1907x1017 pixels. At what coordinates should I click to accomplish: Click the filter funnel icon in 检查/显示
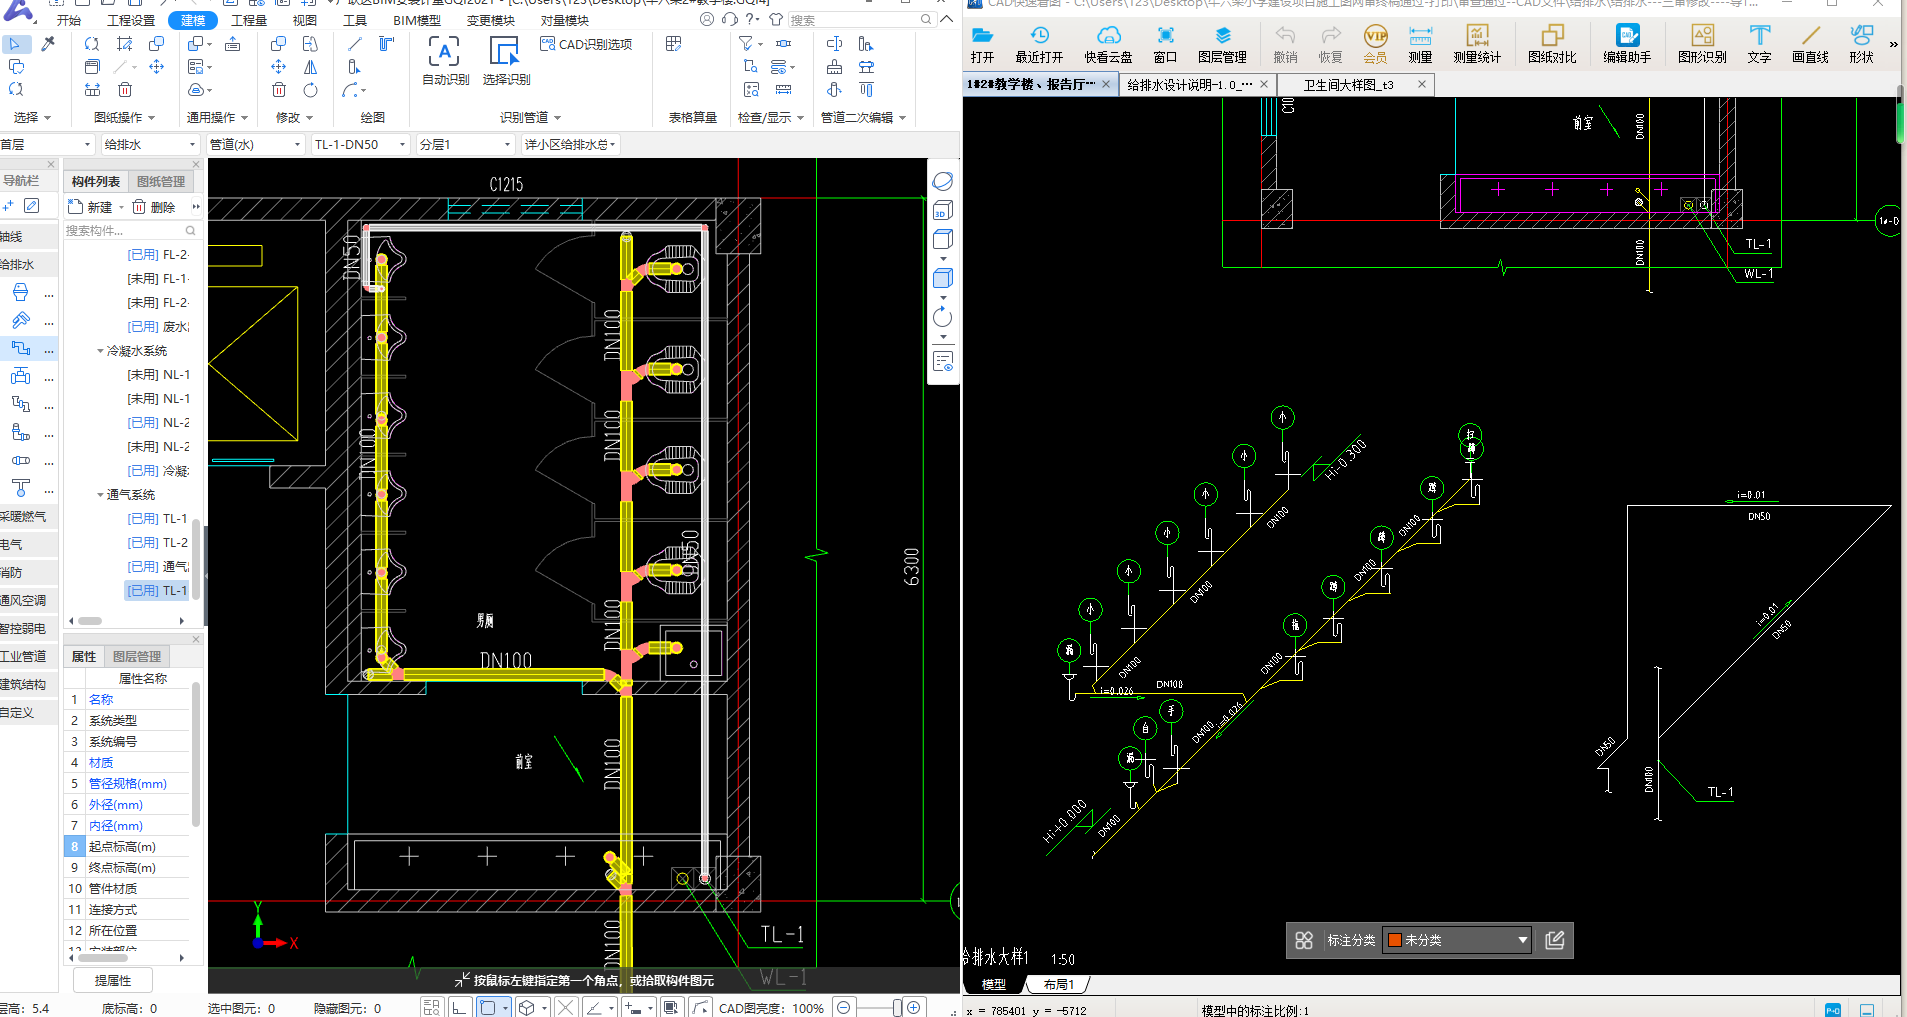pyautogui.click(x=746, y=44)
